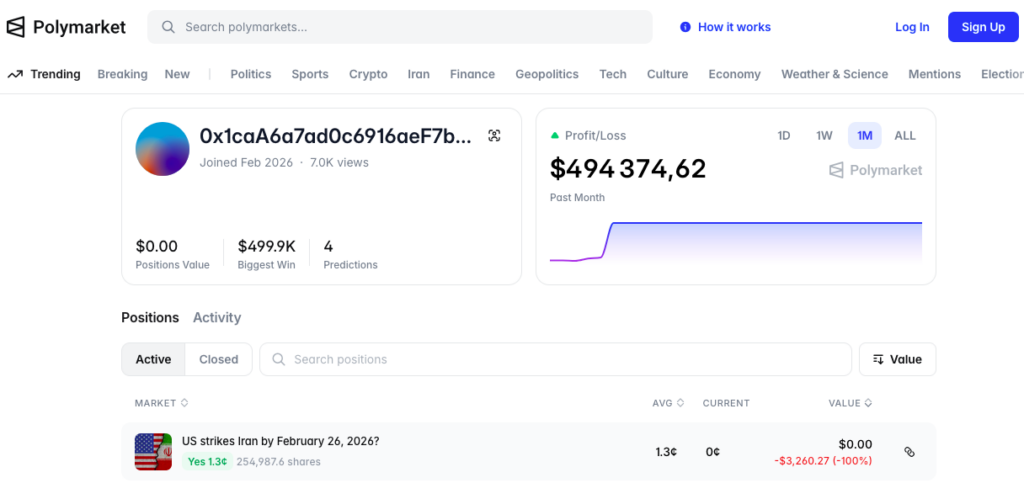Sort positions by AVG column
This screenshot has width=1024, height=483.
pyautogui.click(x=667, y=403)
